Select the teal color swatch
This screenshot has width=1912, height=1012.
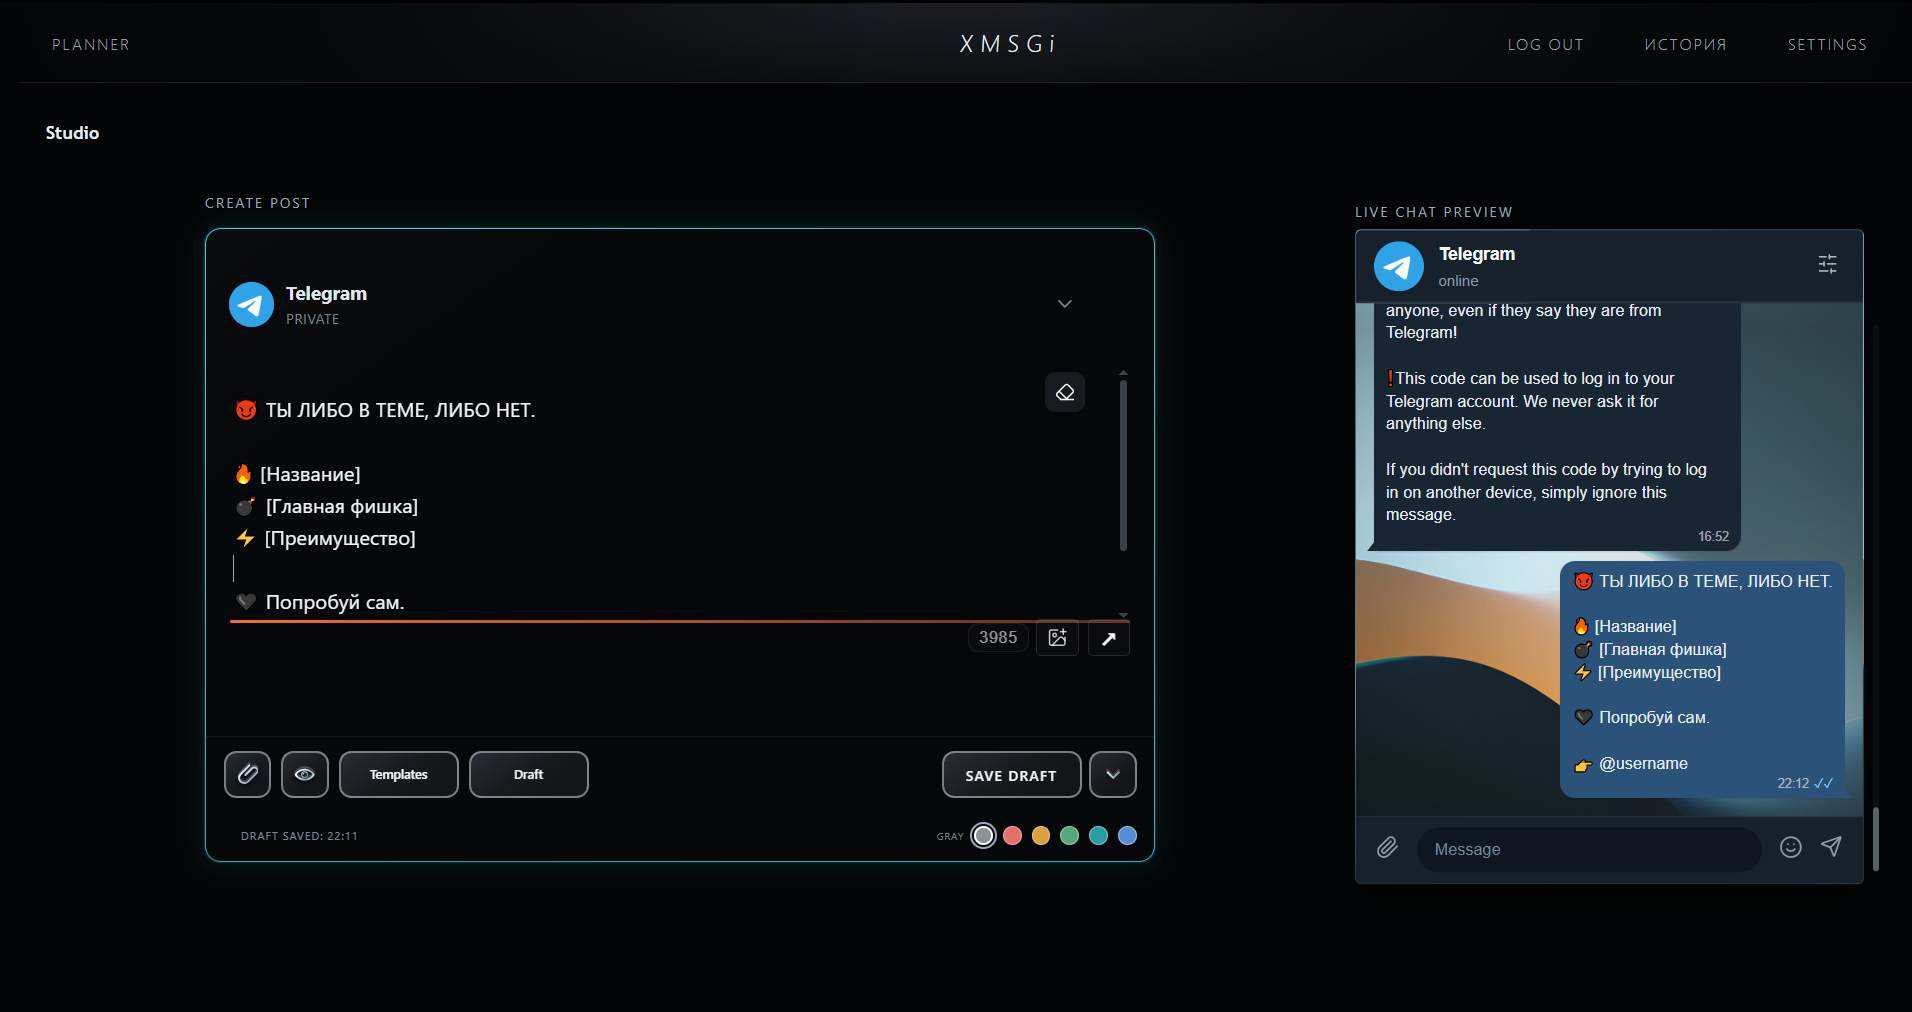point(1098,836)
